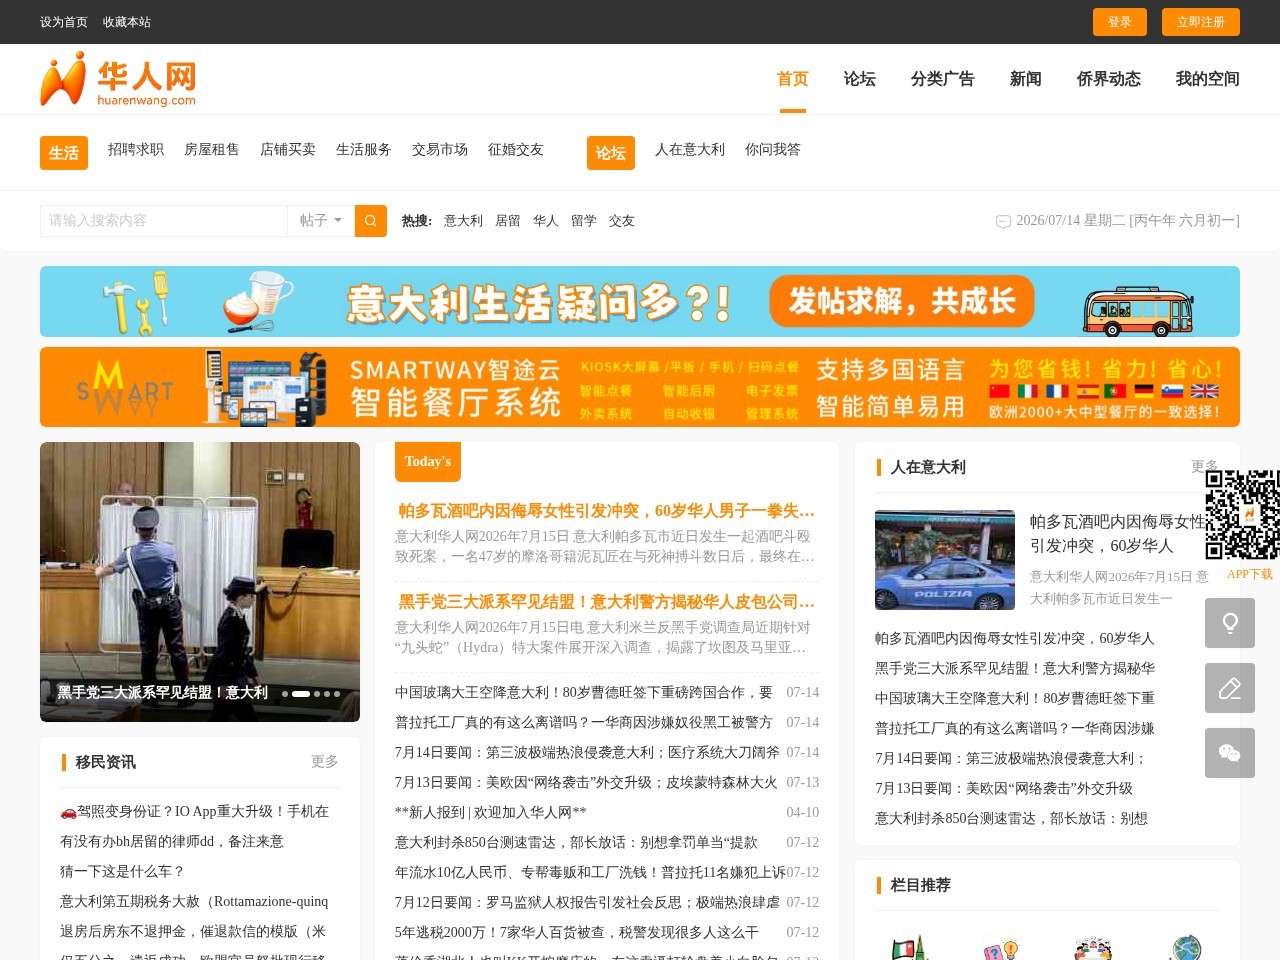Open 7月14日要闻 article in Today's list
This screenshot has width=1280, height=960.
587,752
